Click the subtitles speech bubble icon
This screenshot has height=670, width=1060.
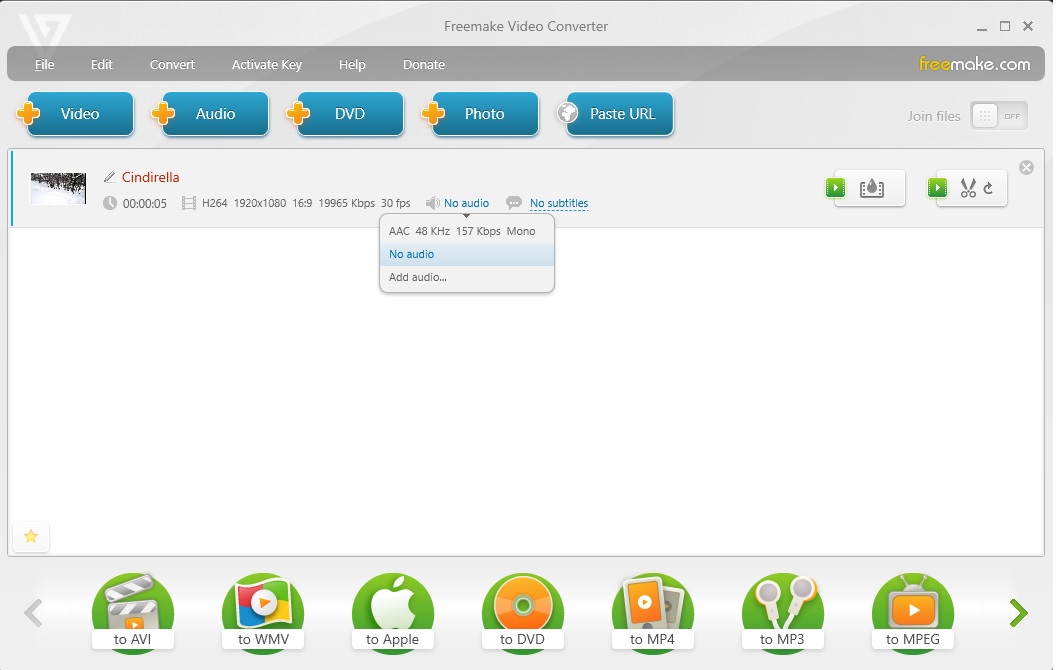[514, 202]
